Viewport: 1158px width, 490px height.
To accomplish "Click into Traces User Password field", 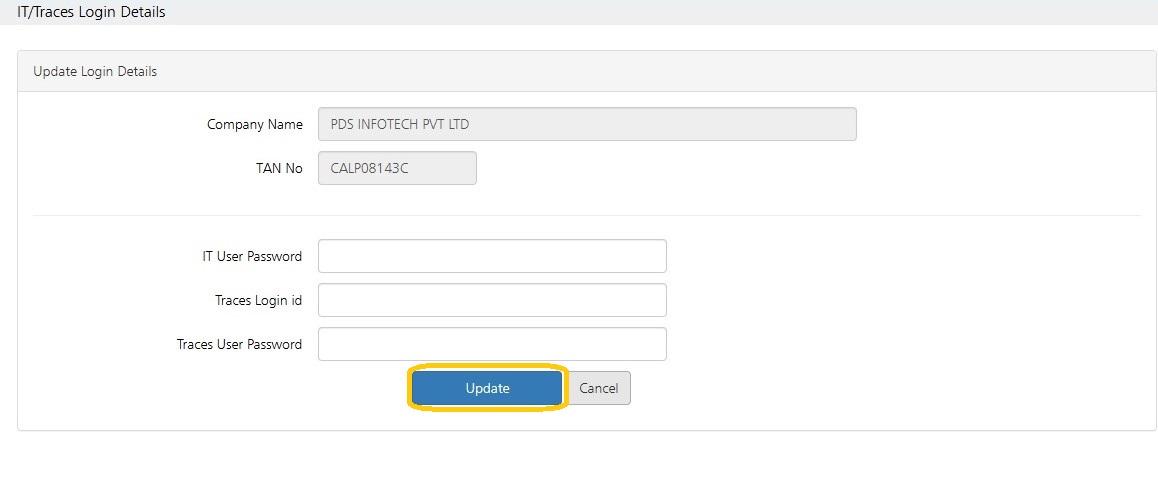I will (492, 344).
